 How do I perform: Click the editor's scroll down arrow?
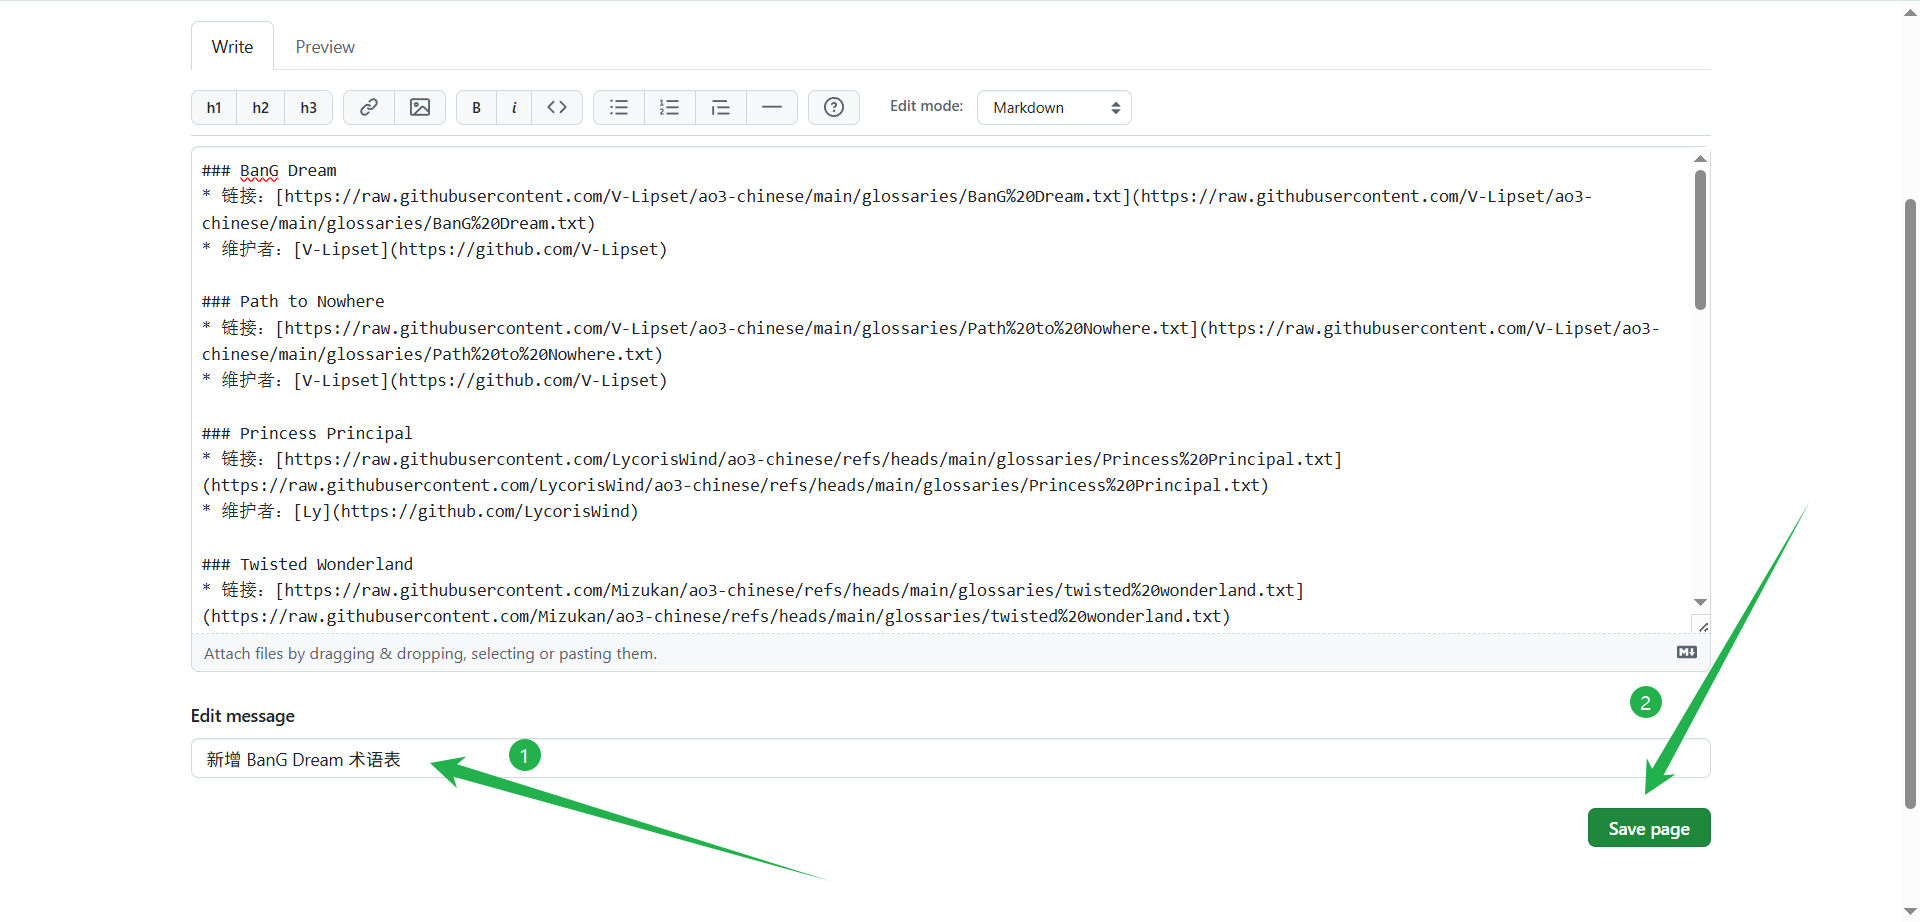coord(1700,602)
